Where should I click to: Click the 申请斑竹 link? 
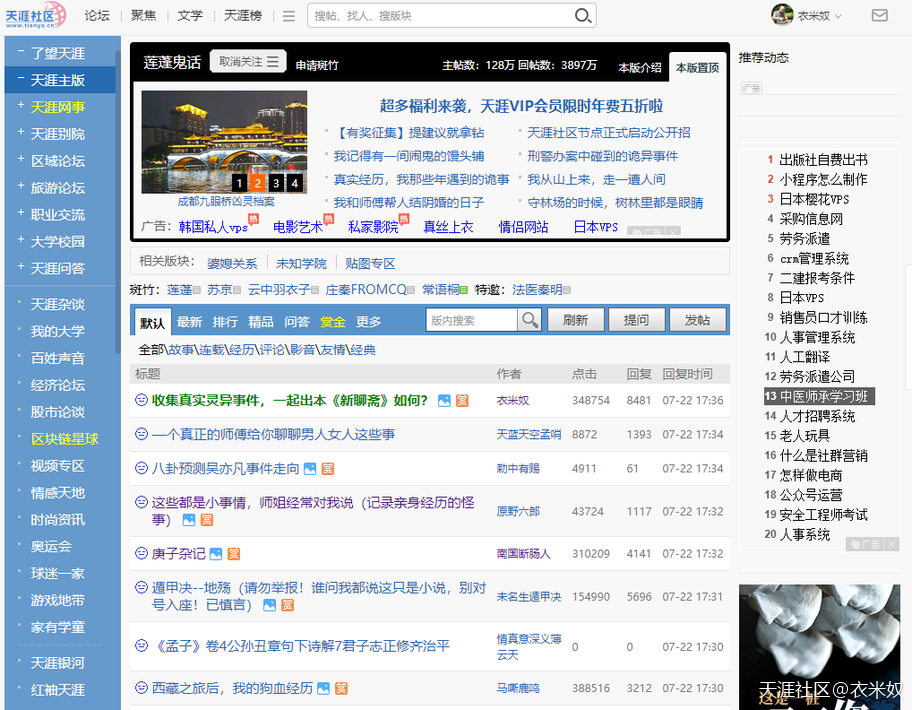pyautogui.click(x=317, y=65)
